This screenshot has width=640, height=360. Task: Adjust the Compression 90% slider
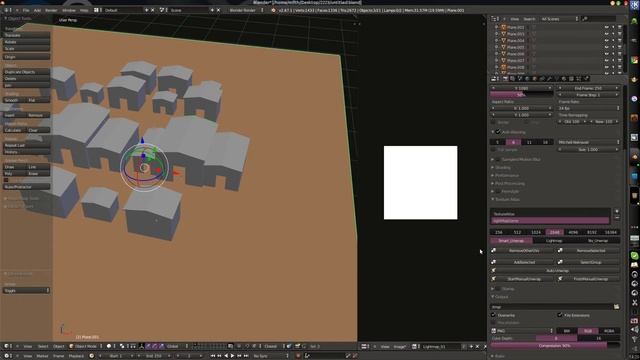pos(554,345)
